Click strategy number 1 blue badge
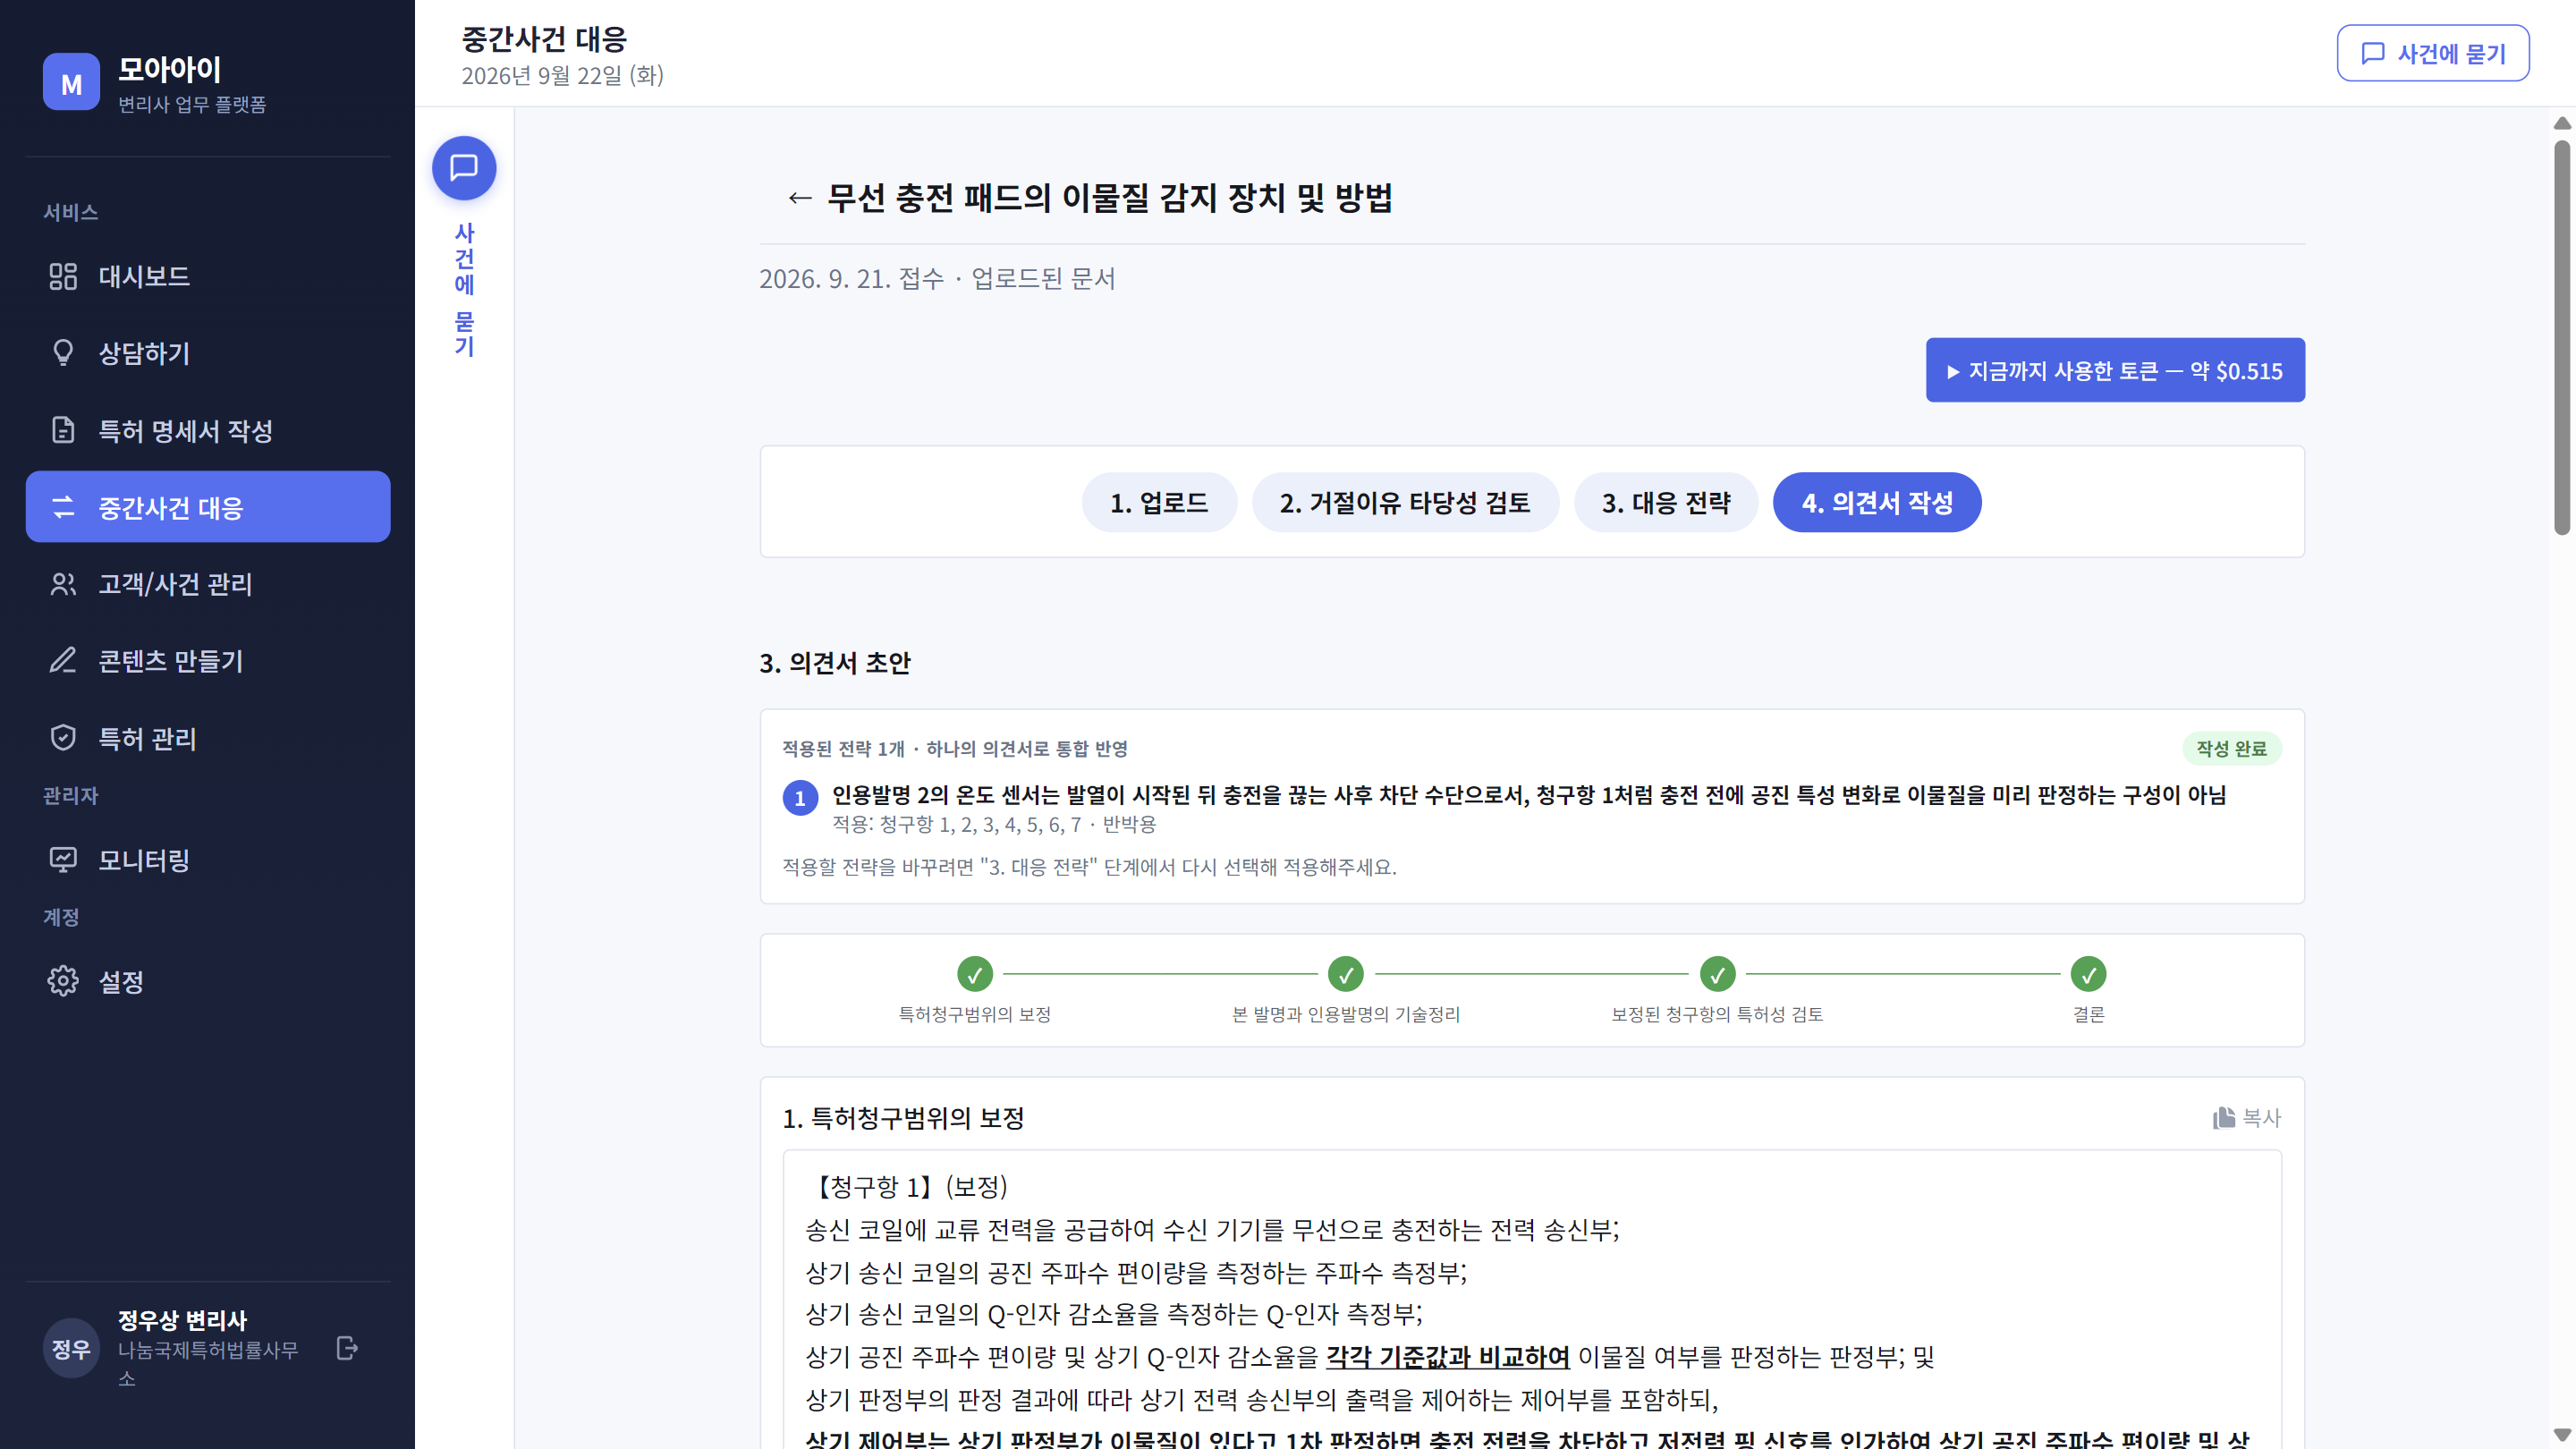This screenshot has height=1449, width=2576. [799, 798]
